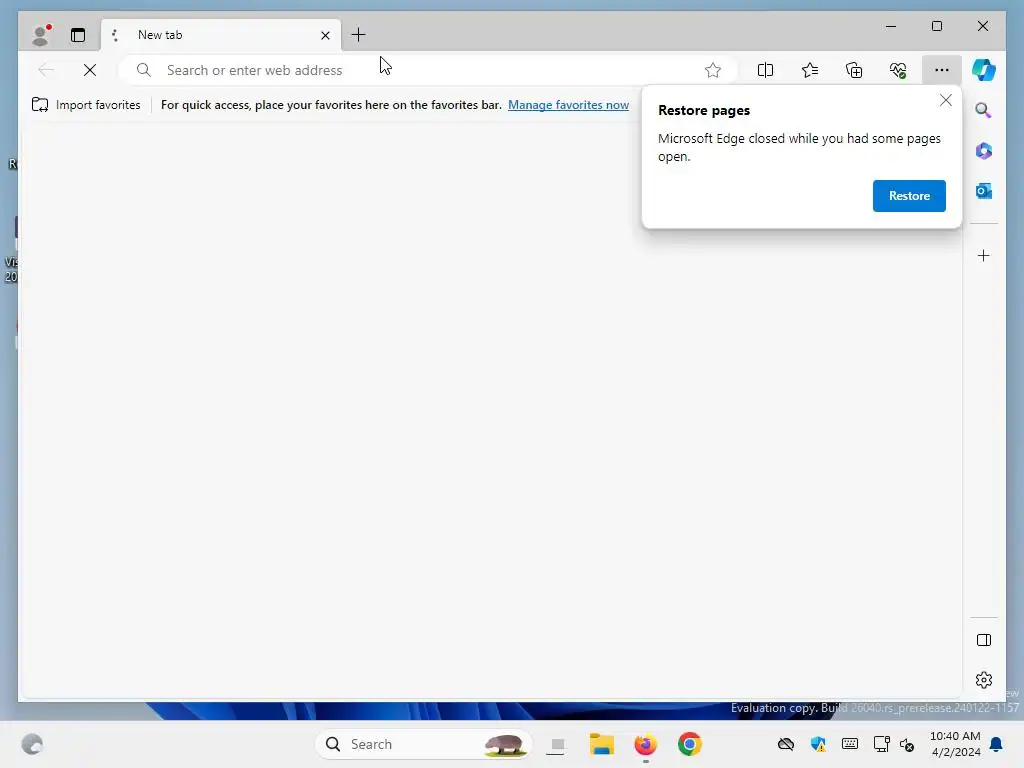Open Outlook sidebar app
The image size is (1024, 768).
point(984,191)
